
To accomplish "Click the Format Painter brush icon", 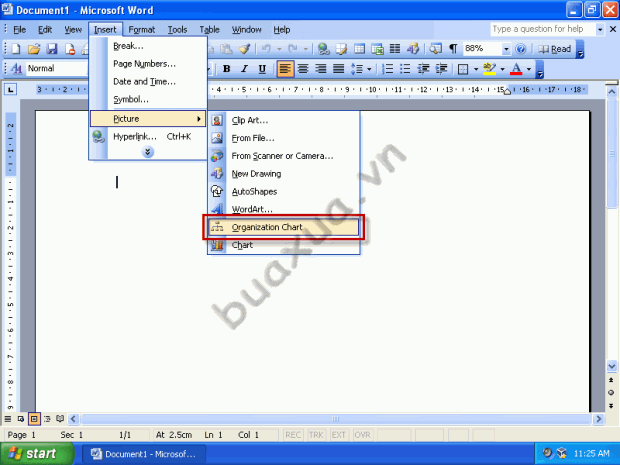I will 244,49.
